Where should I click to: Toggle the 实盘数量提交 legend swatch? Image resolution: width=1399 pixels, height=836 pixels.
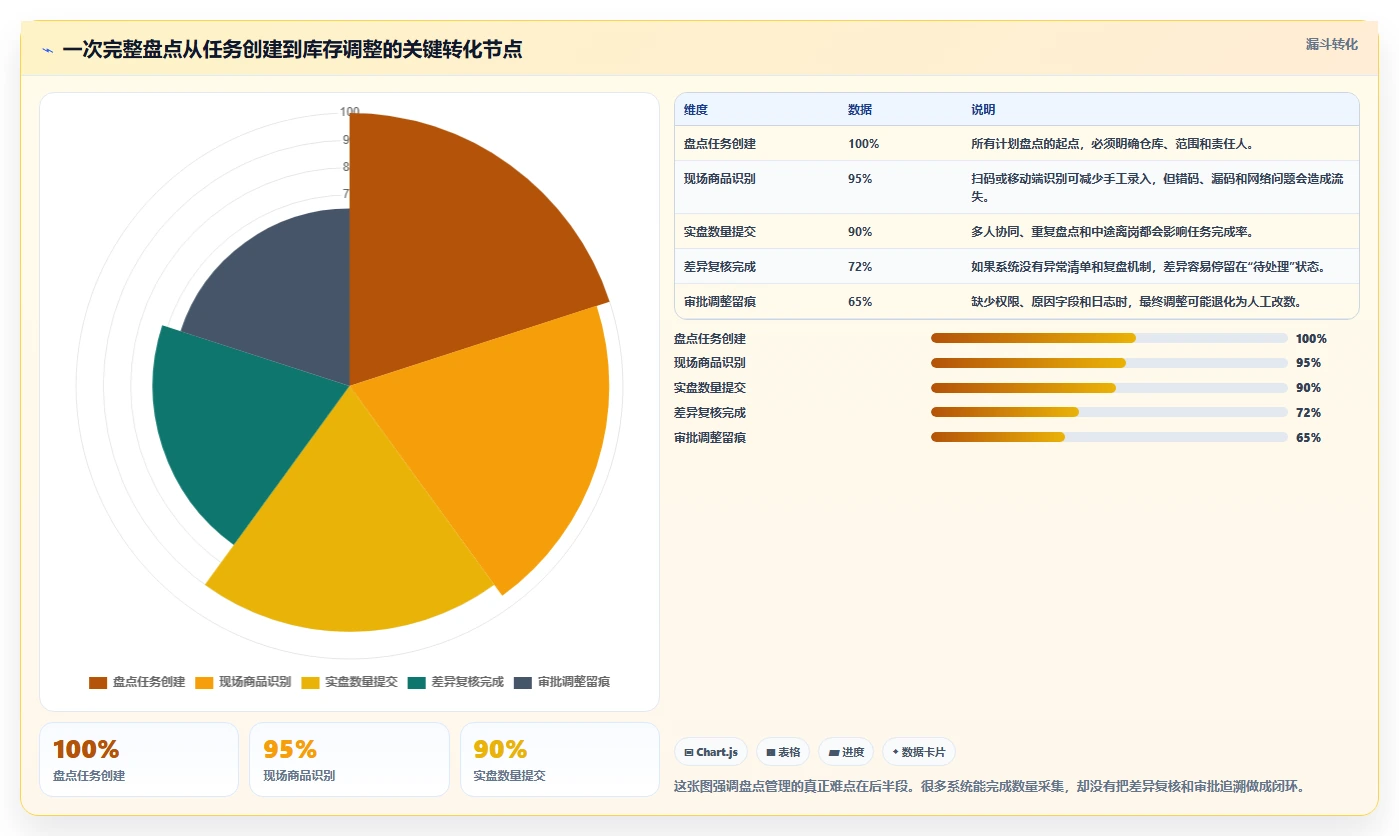(x=310, y=682)
